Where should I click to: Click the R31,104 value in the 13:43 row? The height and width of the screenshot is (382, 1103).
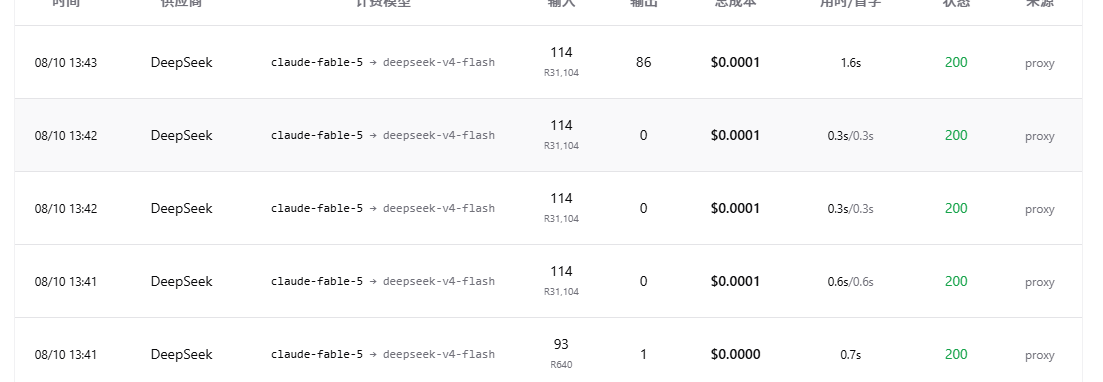tap(561, 72)
